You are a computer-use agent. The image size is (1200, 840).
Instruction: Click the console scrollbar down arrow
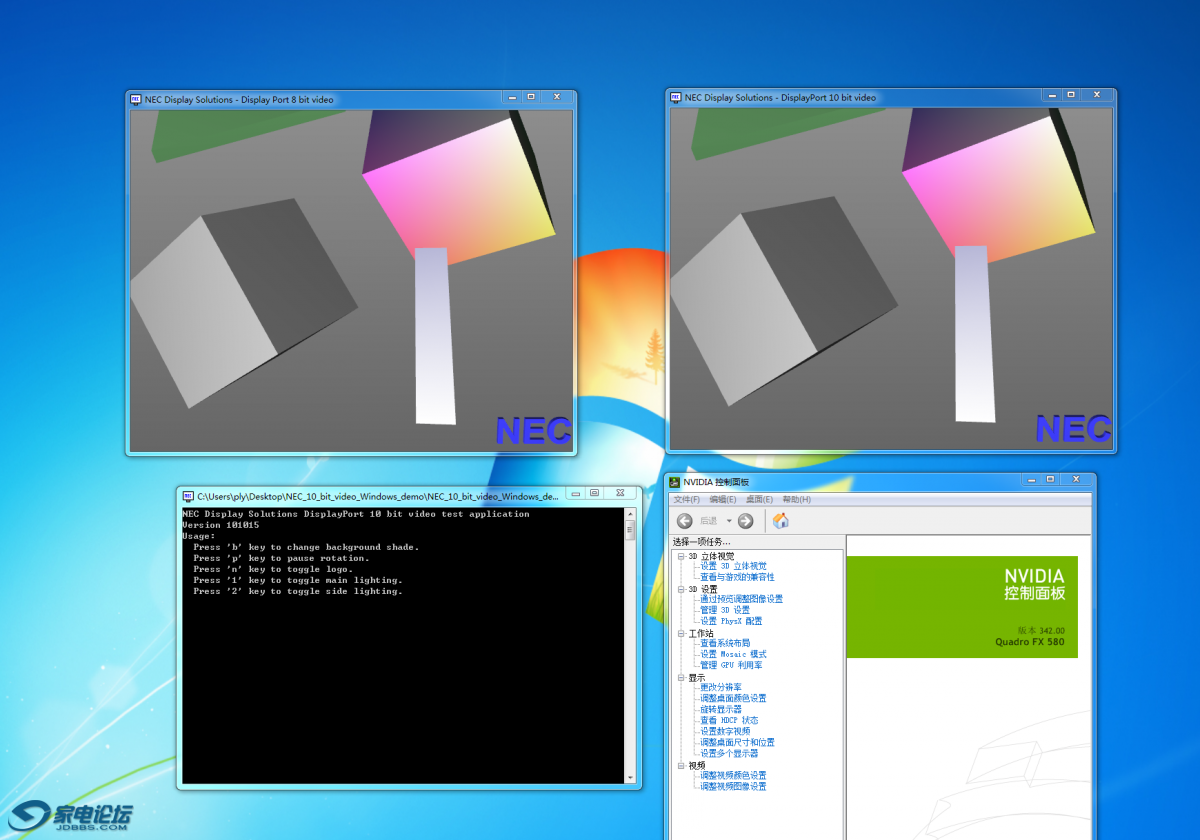tap(630, 777)
